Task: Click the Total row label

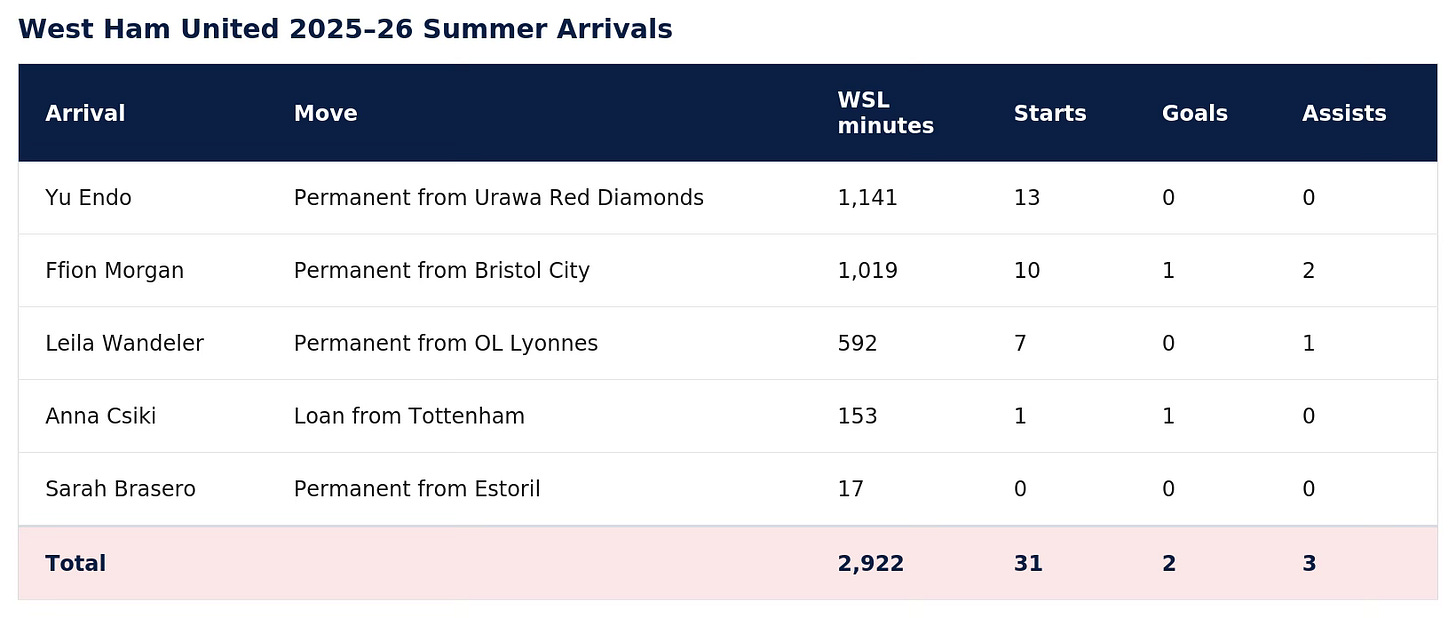Action: click(x=75, y=564)
